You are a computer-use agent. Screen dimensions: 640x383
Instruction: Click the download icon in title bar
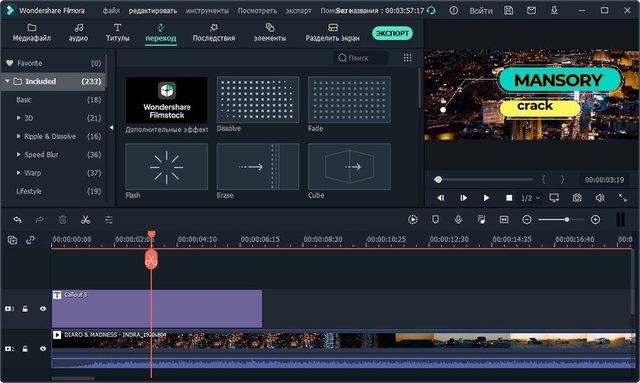click(554, 10)
